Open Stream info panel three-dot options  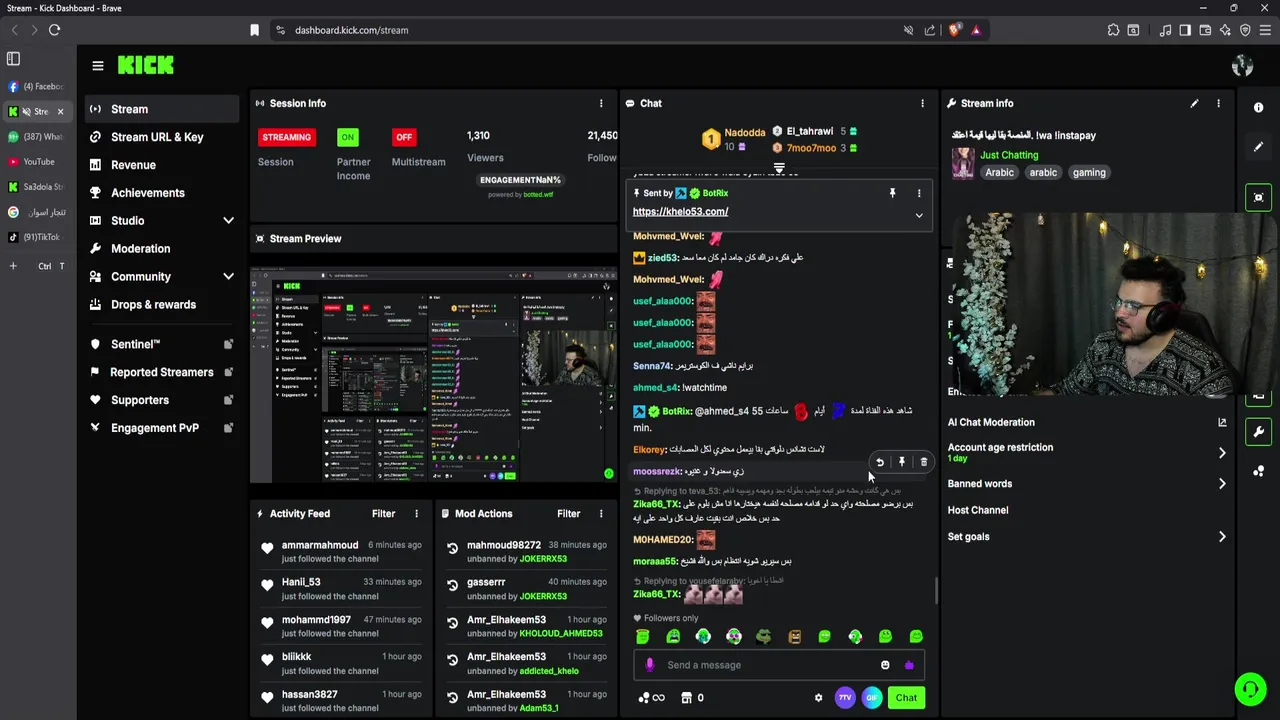pos(1218,103)
